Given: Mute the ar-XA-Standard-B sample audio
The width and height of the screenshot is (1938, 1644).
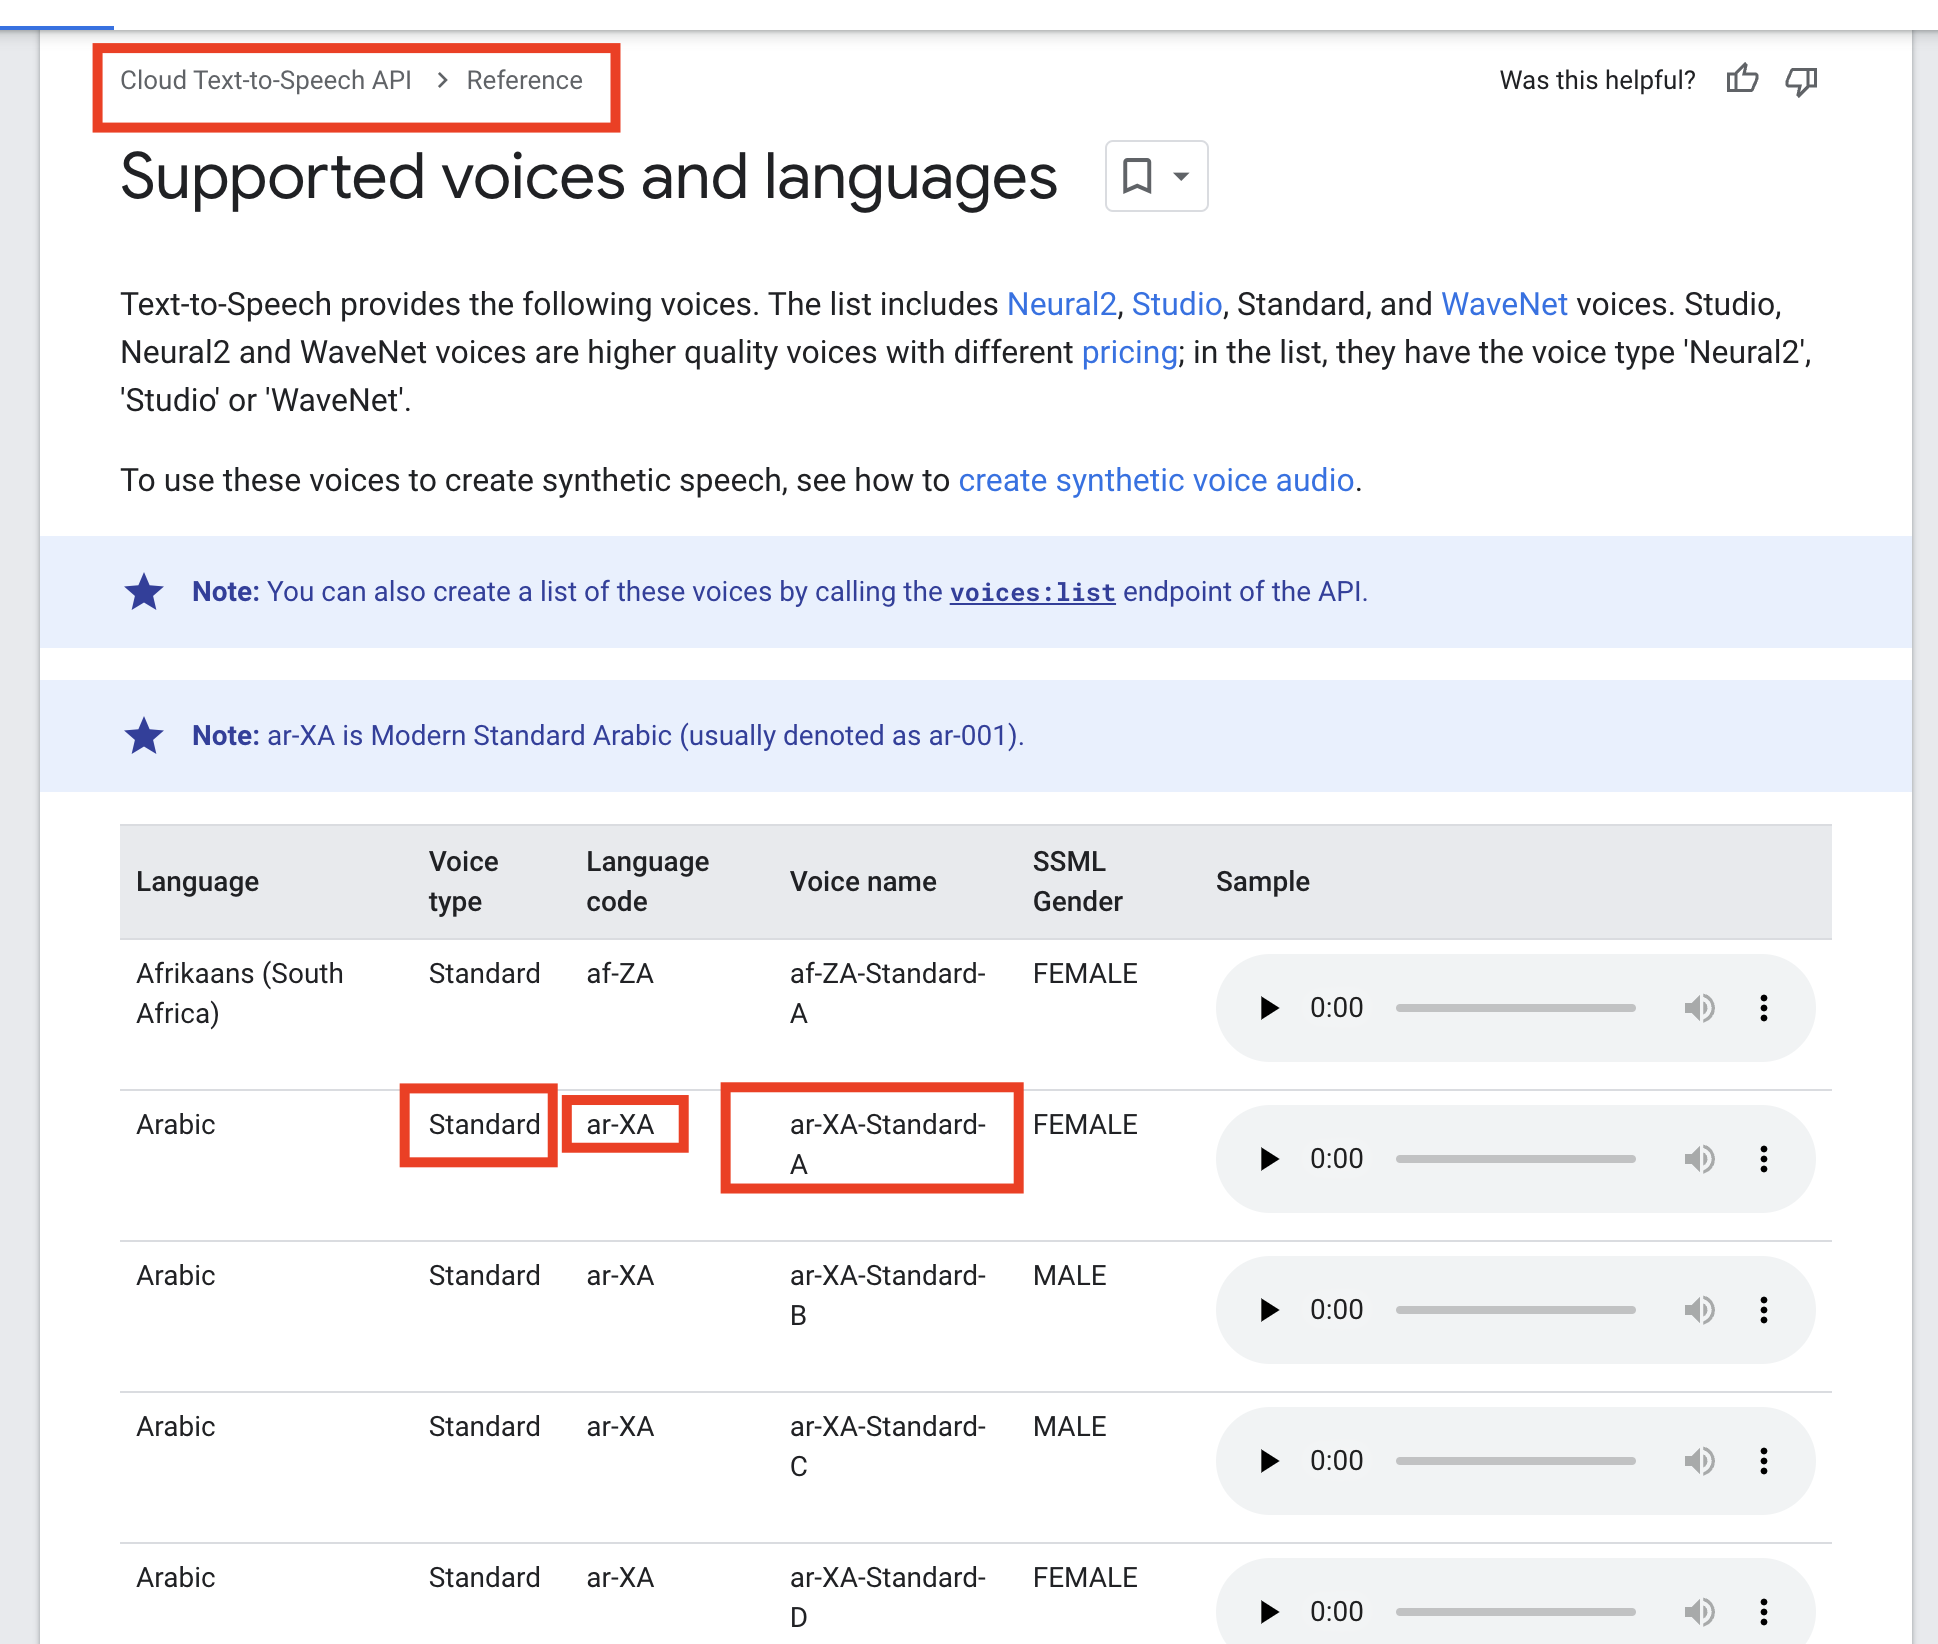Looking at the screenshot, I should [1700, 1310].
